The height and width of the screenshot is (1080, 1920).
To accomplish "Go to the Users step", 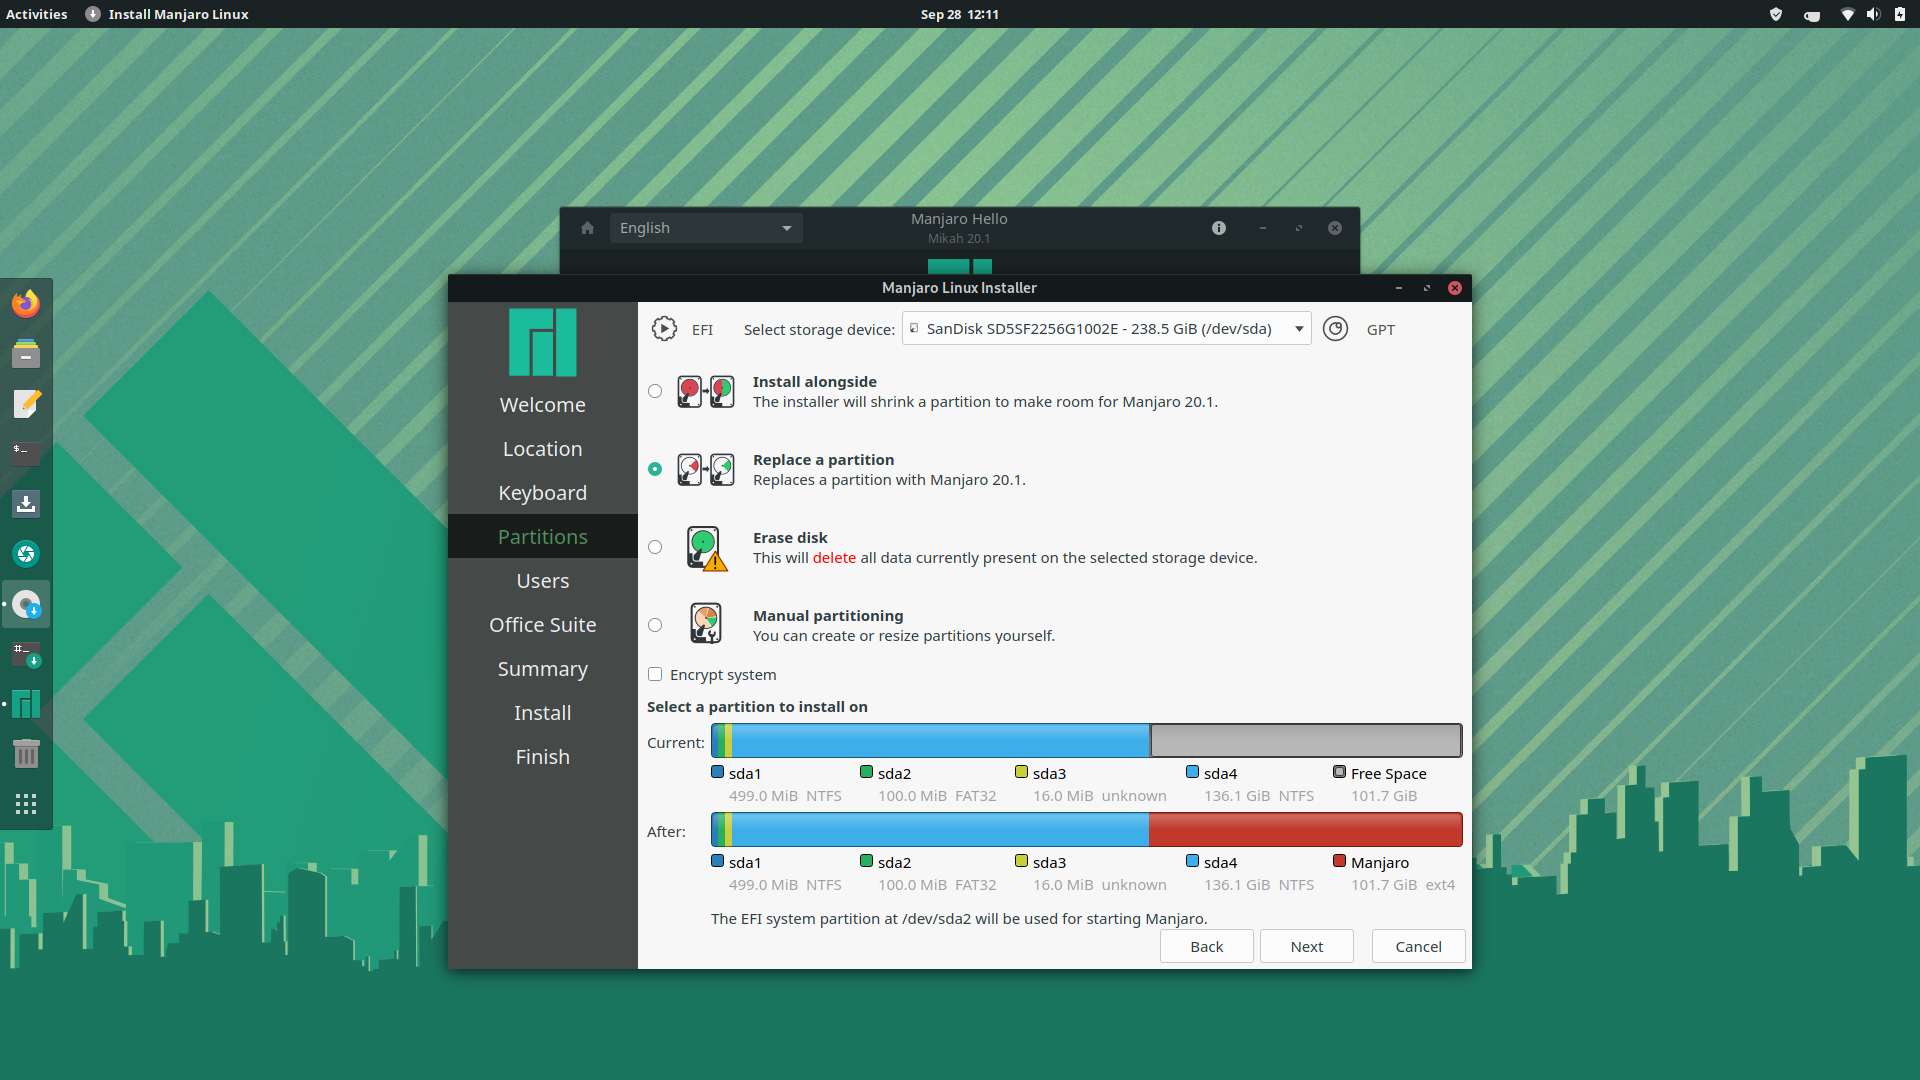I will 543,581.
